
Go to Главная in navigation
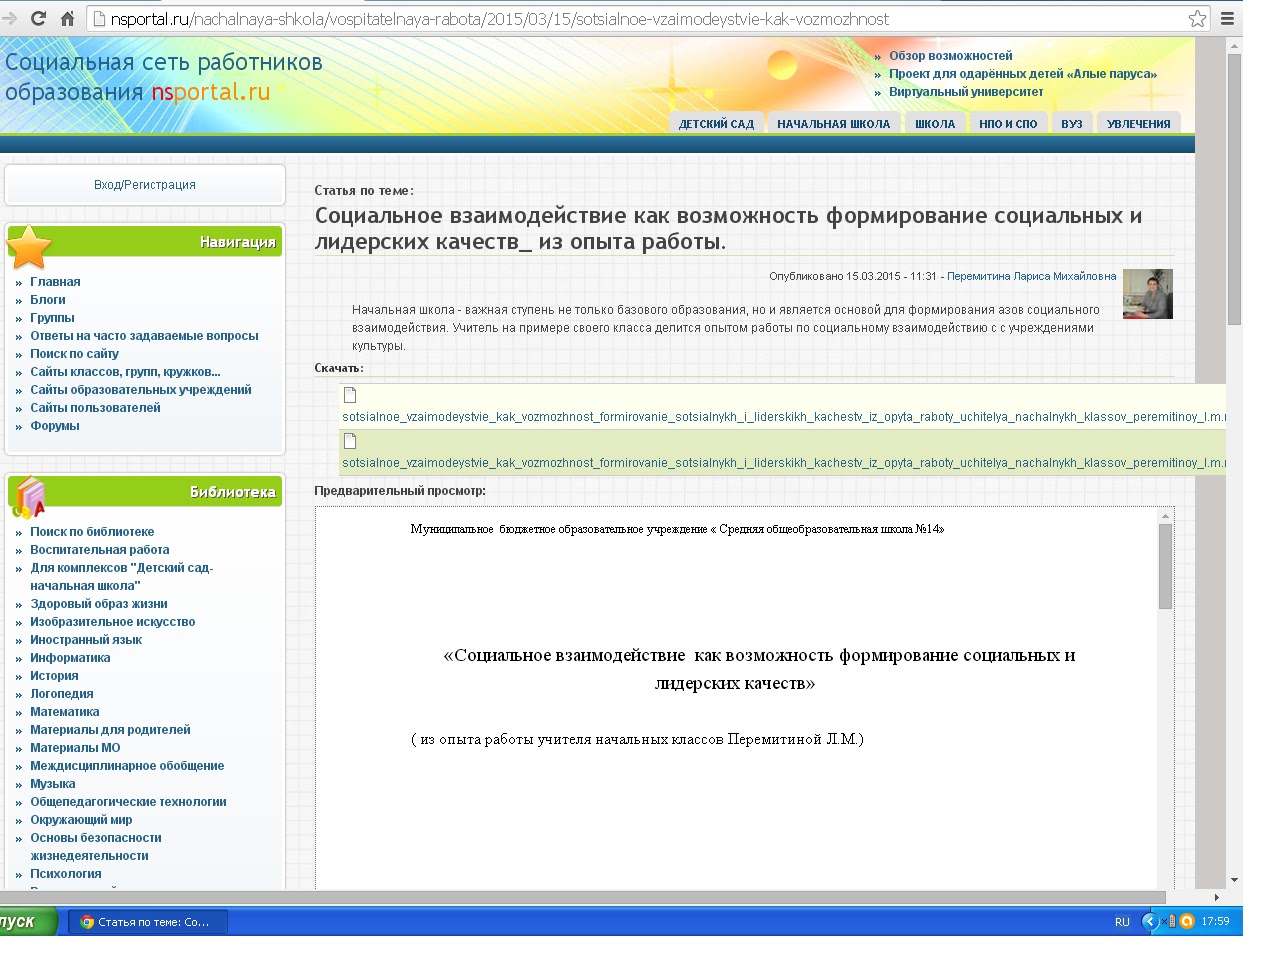click(55, 282)
